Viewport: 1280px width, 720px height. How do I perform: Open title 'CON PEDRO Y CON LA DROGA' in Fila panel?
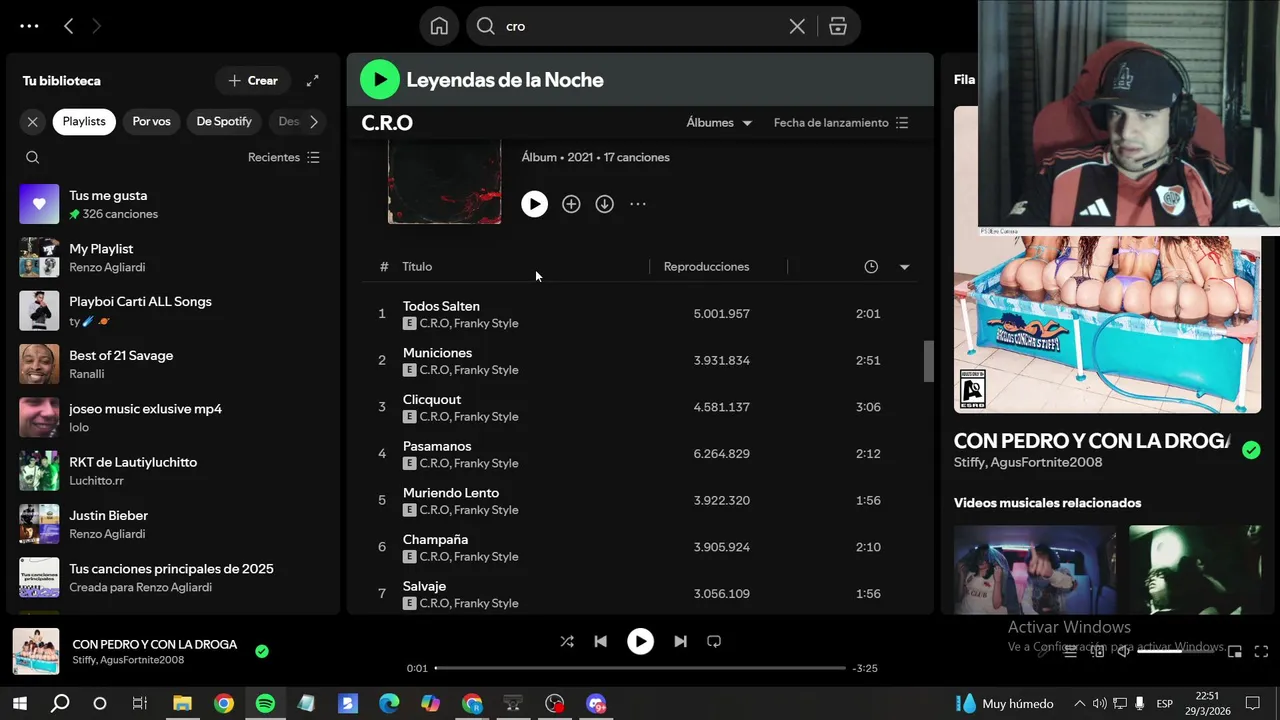pyautogui.click(x=1092, y=441)
